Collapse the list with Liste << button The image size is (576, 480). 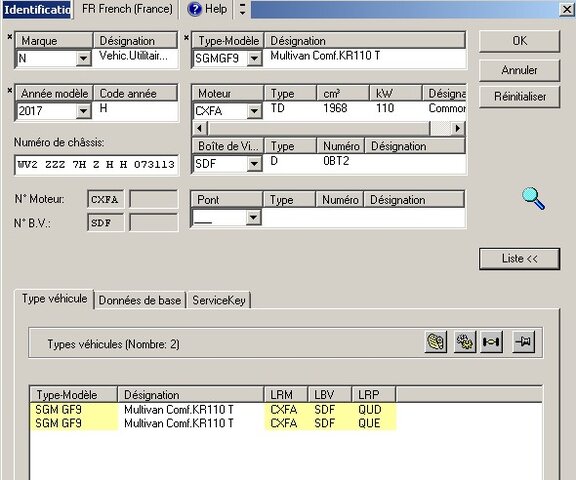[x=519, y=259]
